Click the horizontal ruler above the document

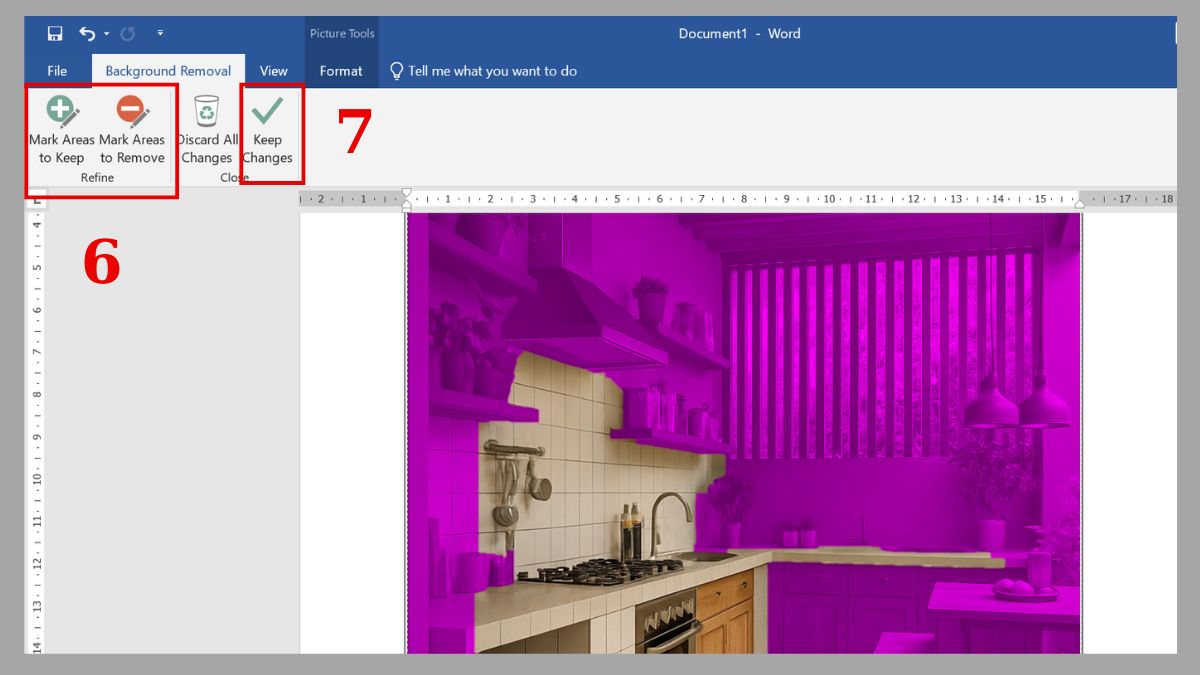click(700, 198)
